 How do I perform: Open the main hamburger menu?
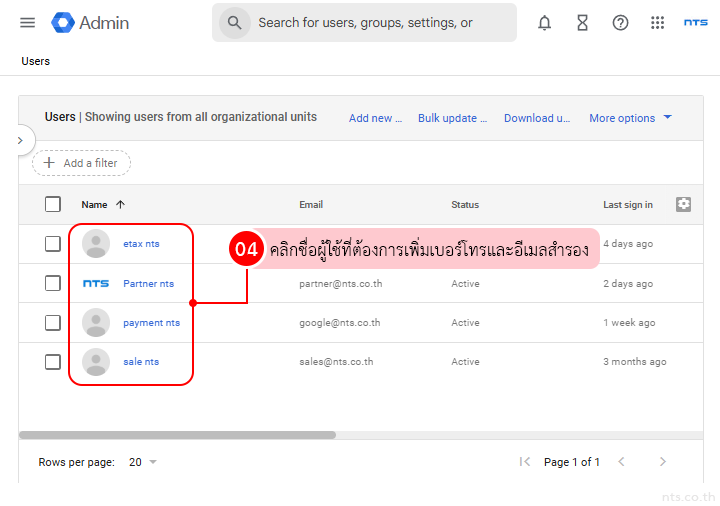pos(27,22)
